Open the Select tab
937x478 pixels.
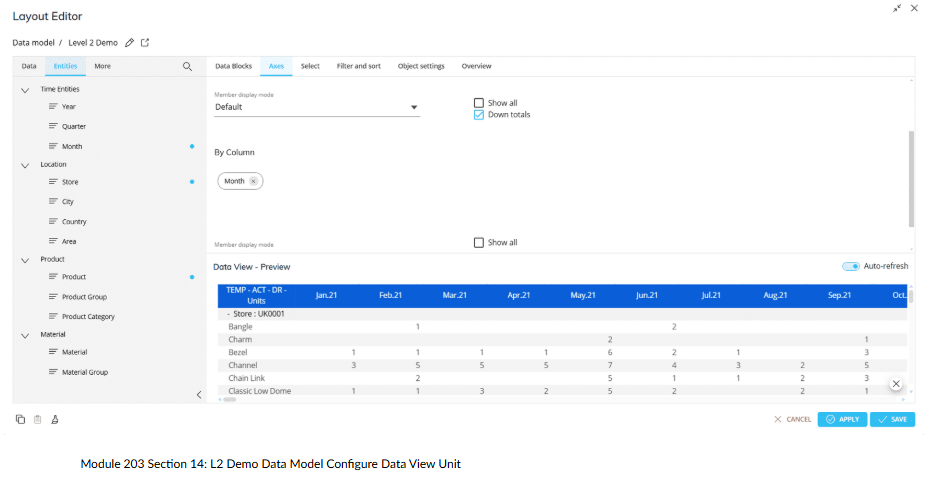coord(310,66)
